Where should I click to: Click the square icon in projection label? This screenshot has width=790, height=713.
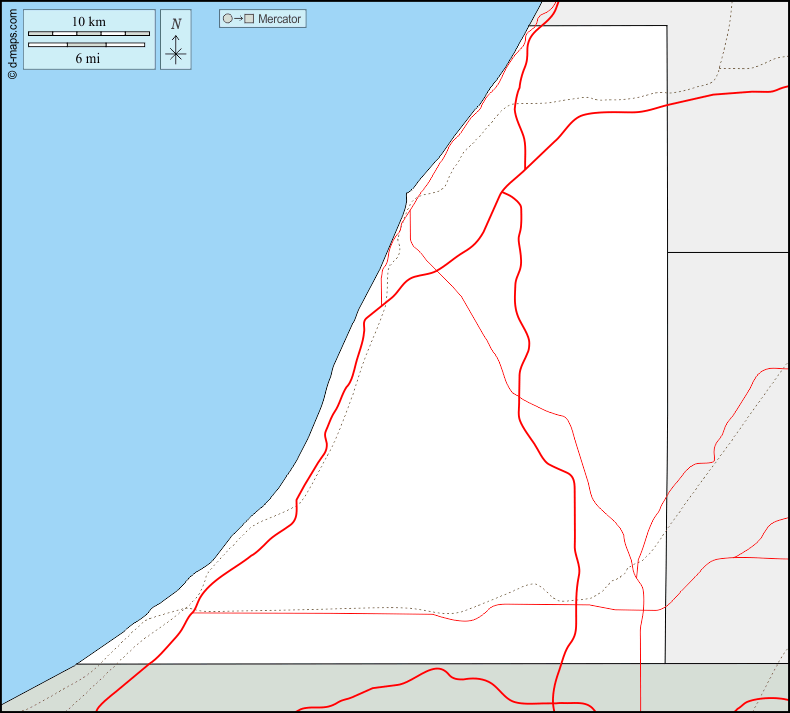249,19
